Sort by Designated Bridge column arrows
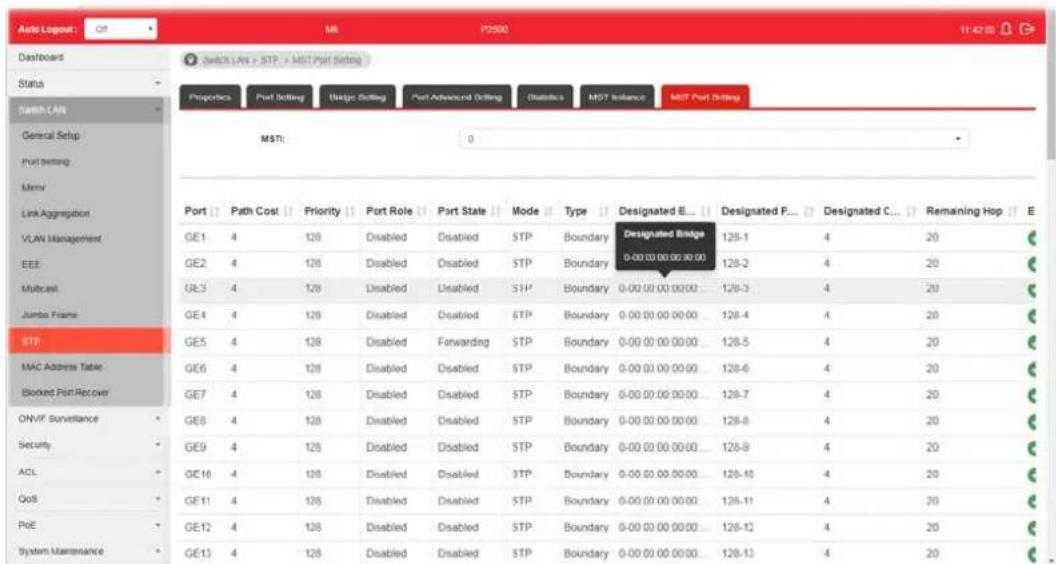This screenshot has height=564, width=1056. [706, 212]
